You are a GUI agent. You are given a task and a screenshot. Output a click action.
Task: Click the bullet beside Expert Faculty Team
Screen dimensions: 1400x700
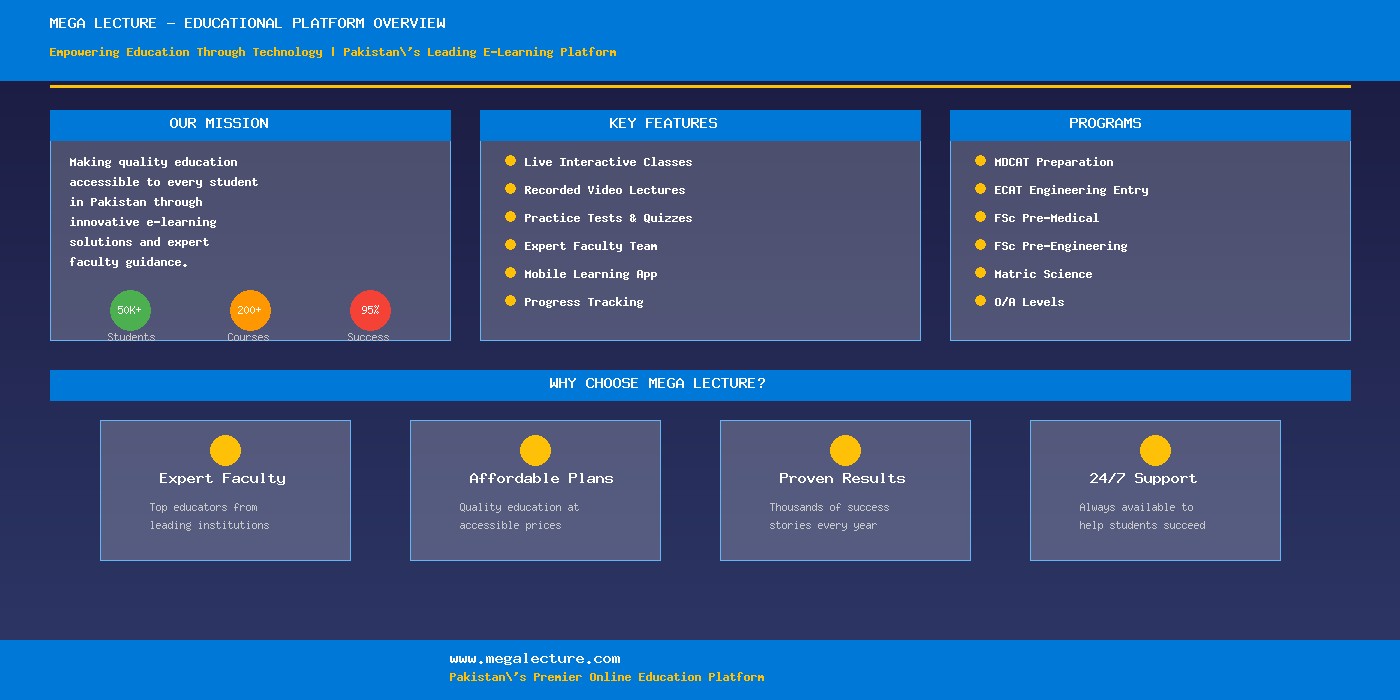[510, 245]
